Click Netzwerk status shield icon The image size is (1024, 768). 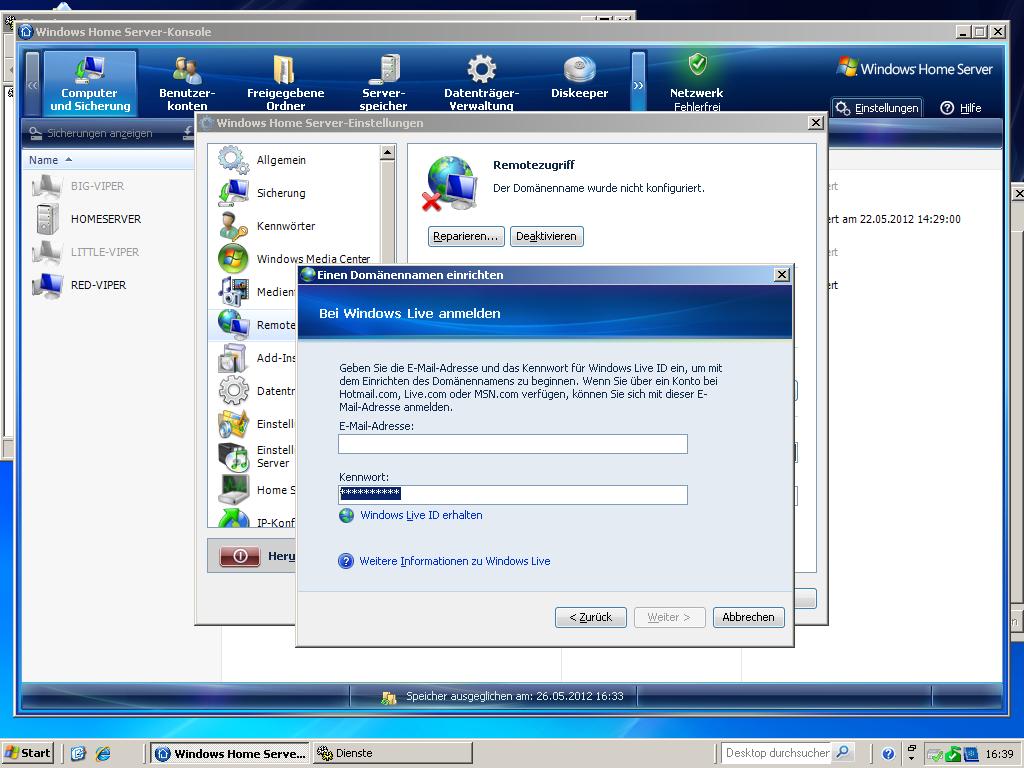(x=697, y=64)
